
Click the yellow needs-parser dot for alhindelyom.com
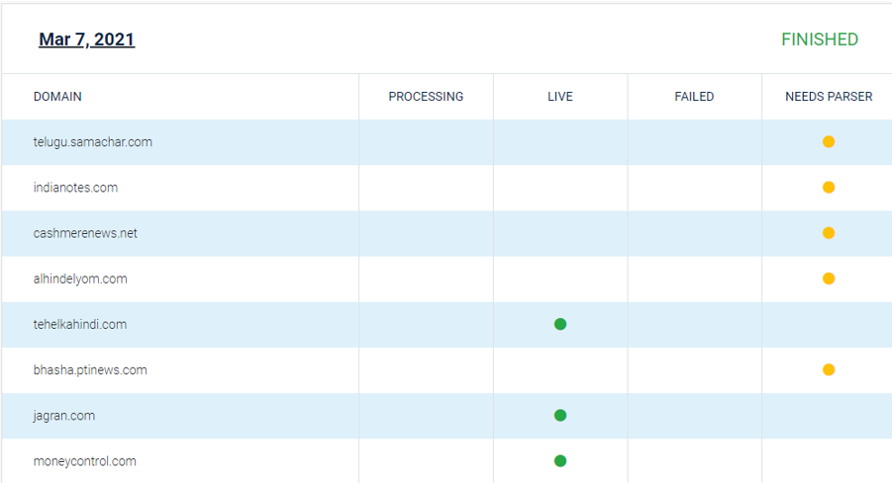(828, 278)
